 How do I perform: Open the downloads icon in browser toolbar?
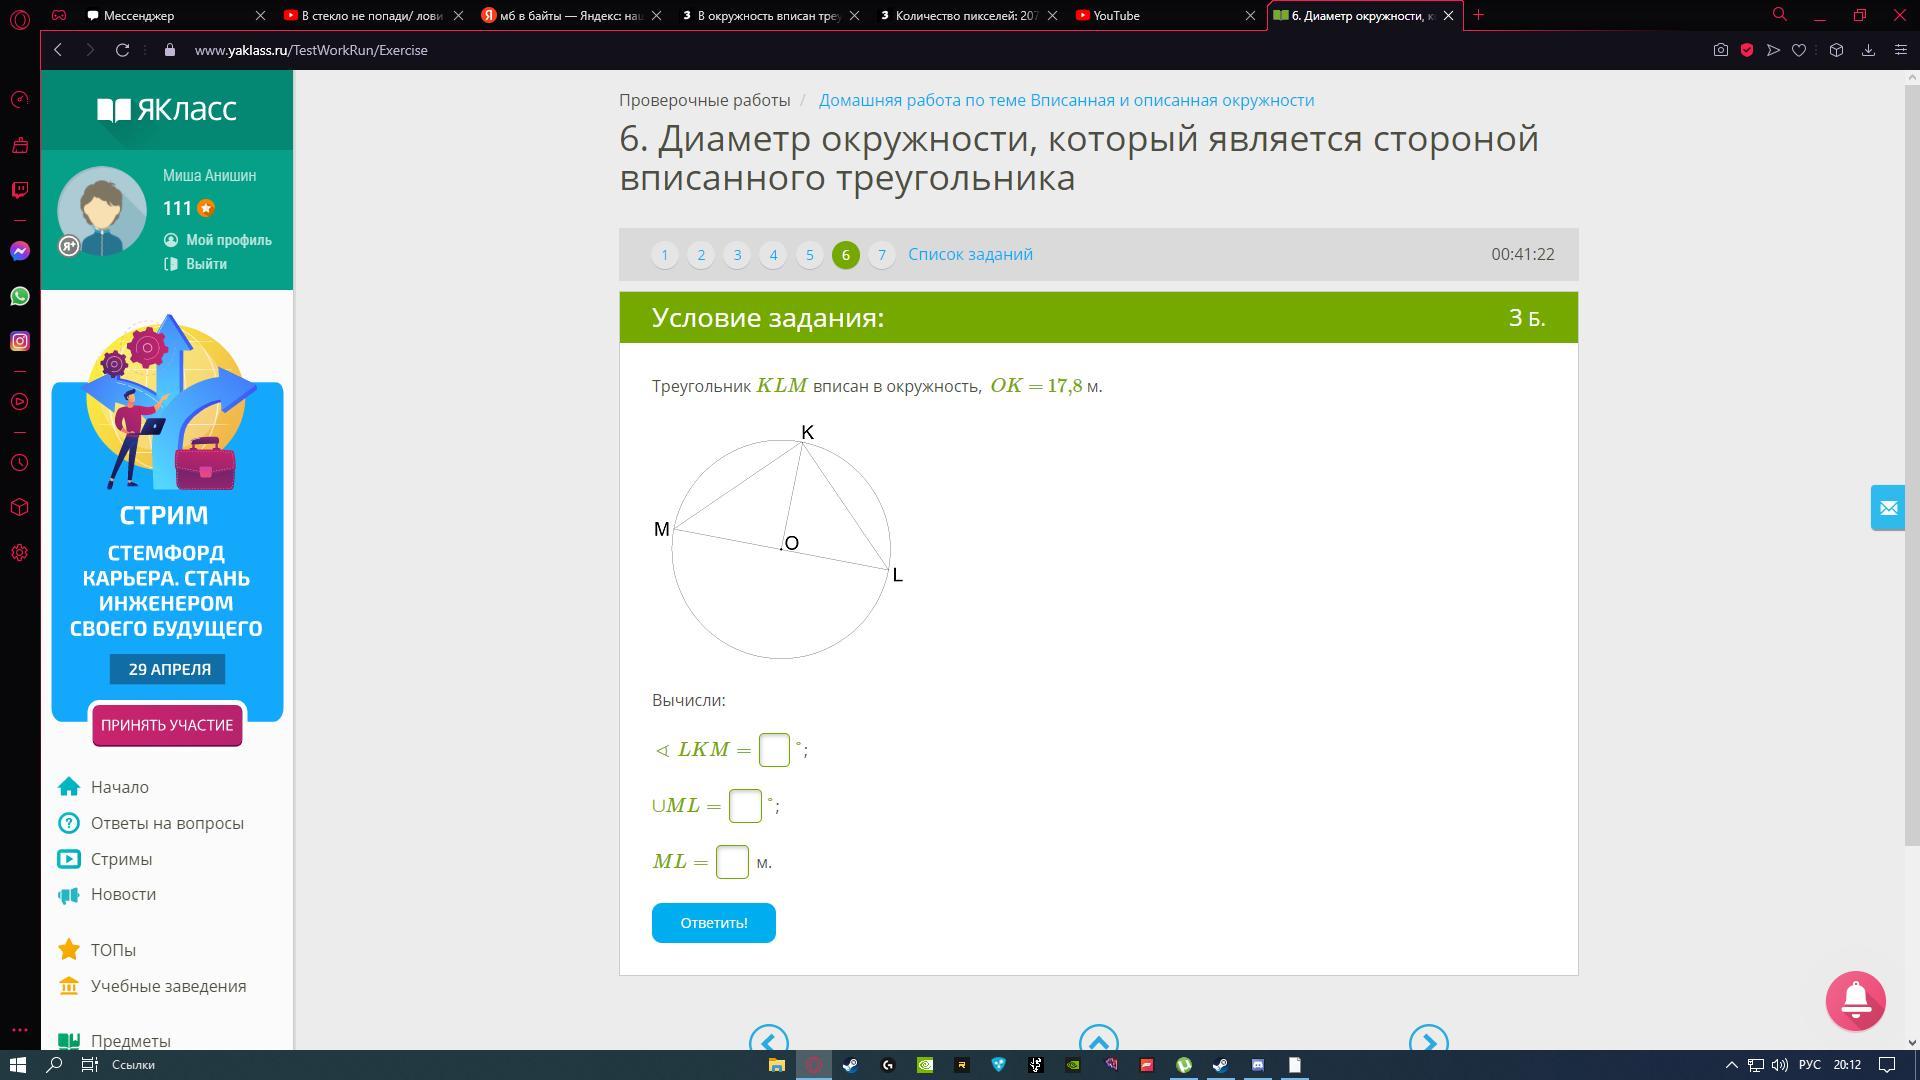click(1867, 50)
